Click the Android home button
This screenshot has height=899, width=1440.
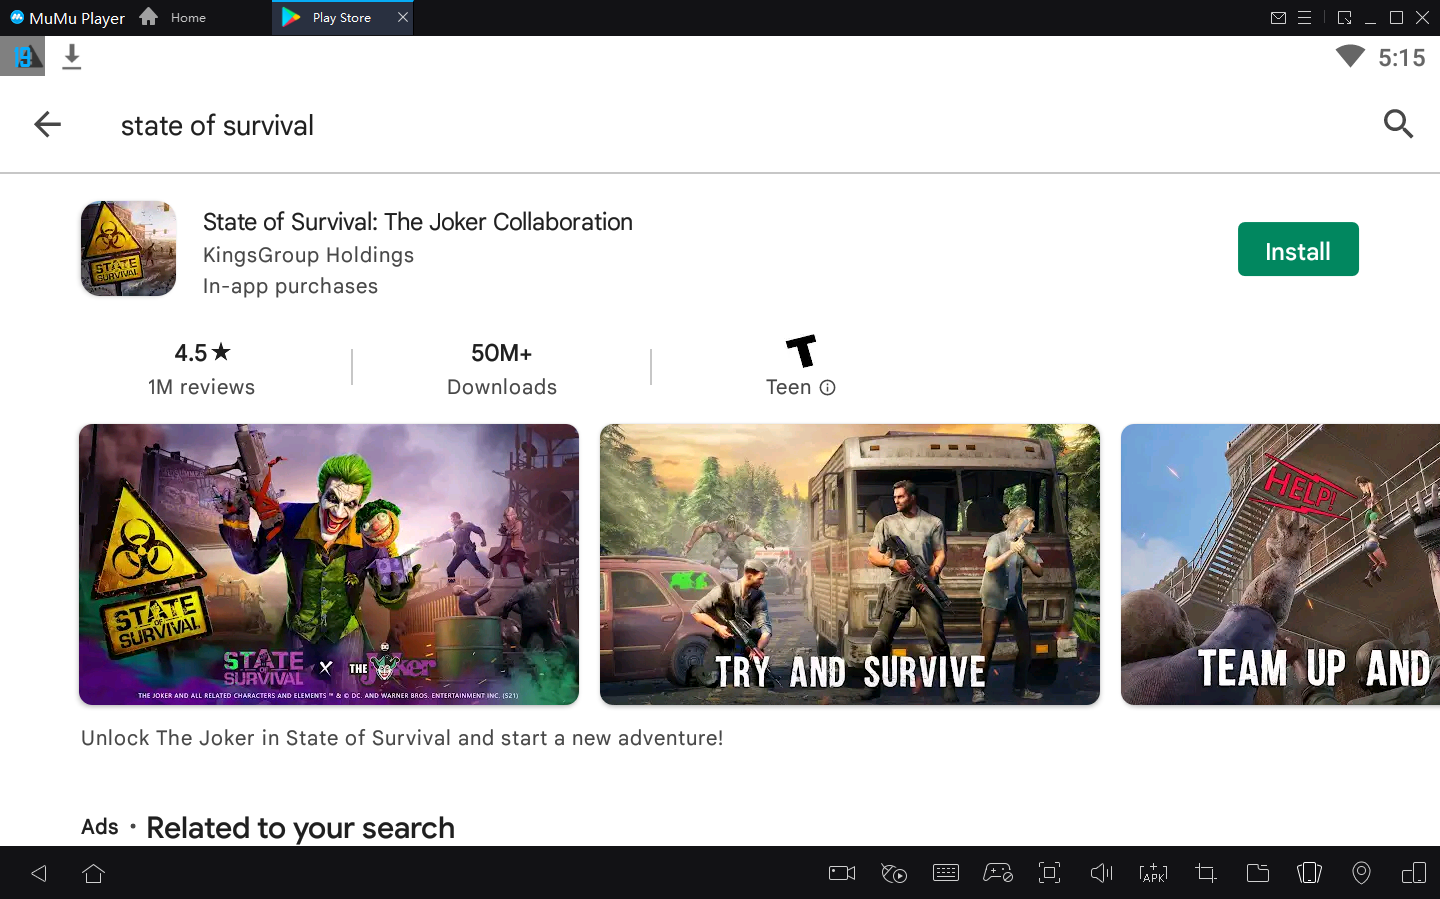pyautogui.click(x=94, y=874)
